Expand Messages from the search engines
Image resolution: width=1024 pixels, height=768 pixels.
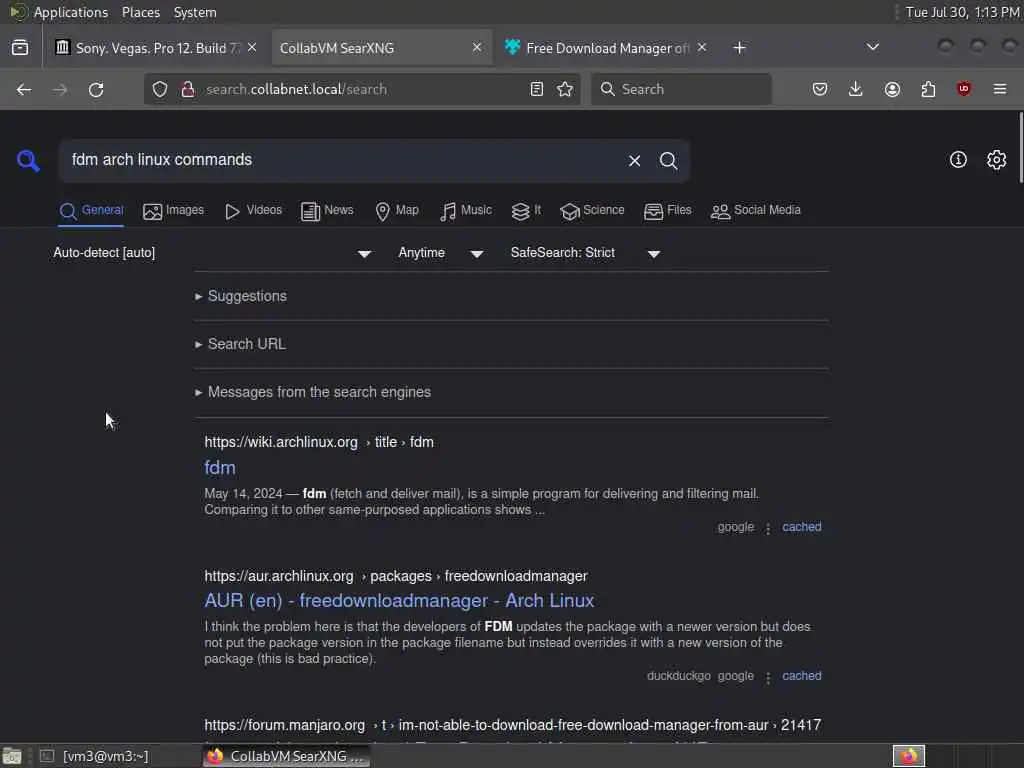[x=319, y=392]
